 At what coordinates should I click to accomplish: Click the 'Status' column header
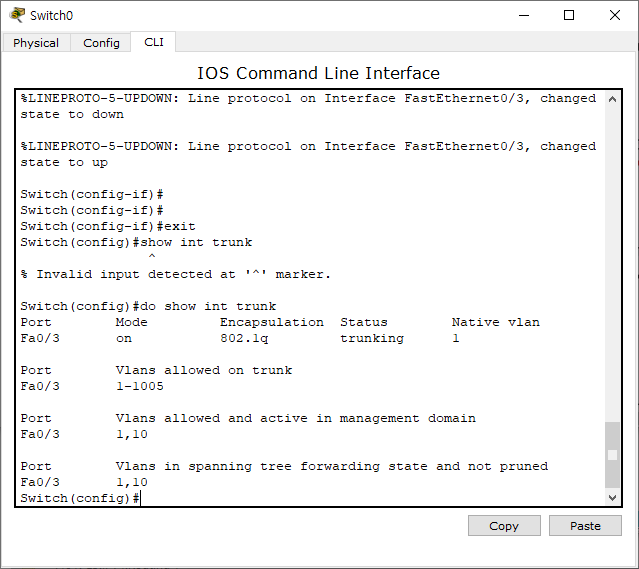point(364,322)
